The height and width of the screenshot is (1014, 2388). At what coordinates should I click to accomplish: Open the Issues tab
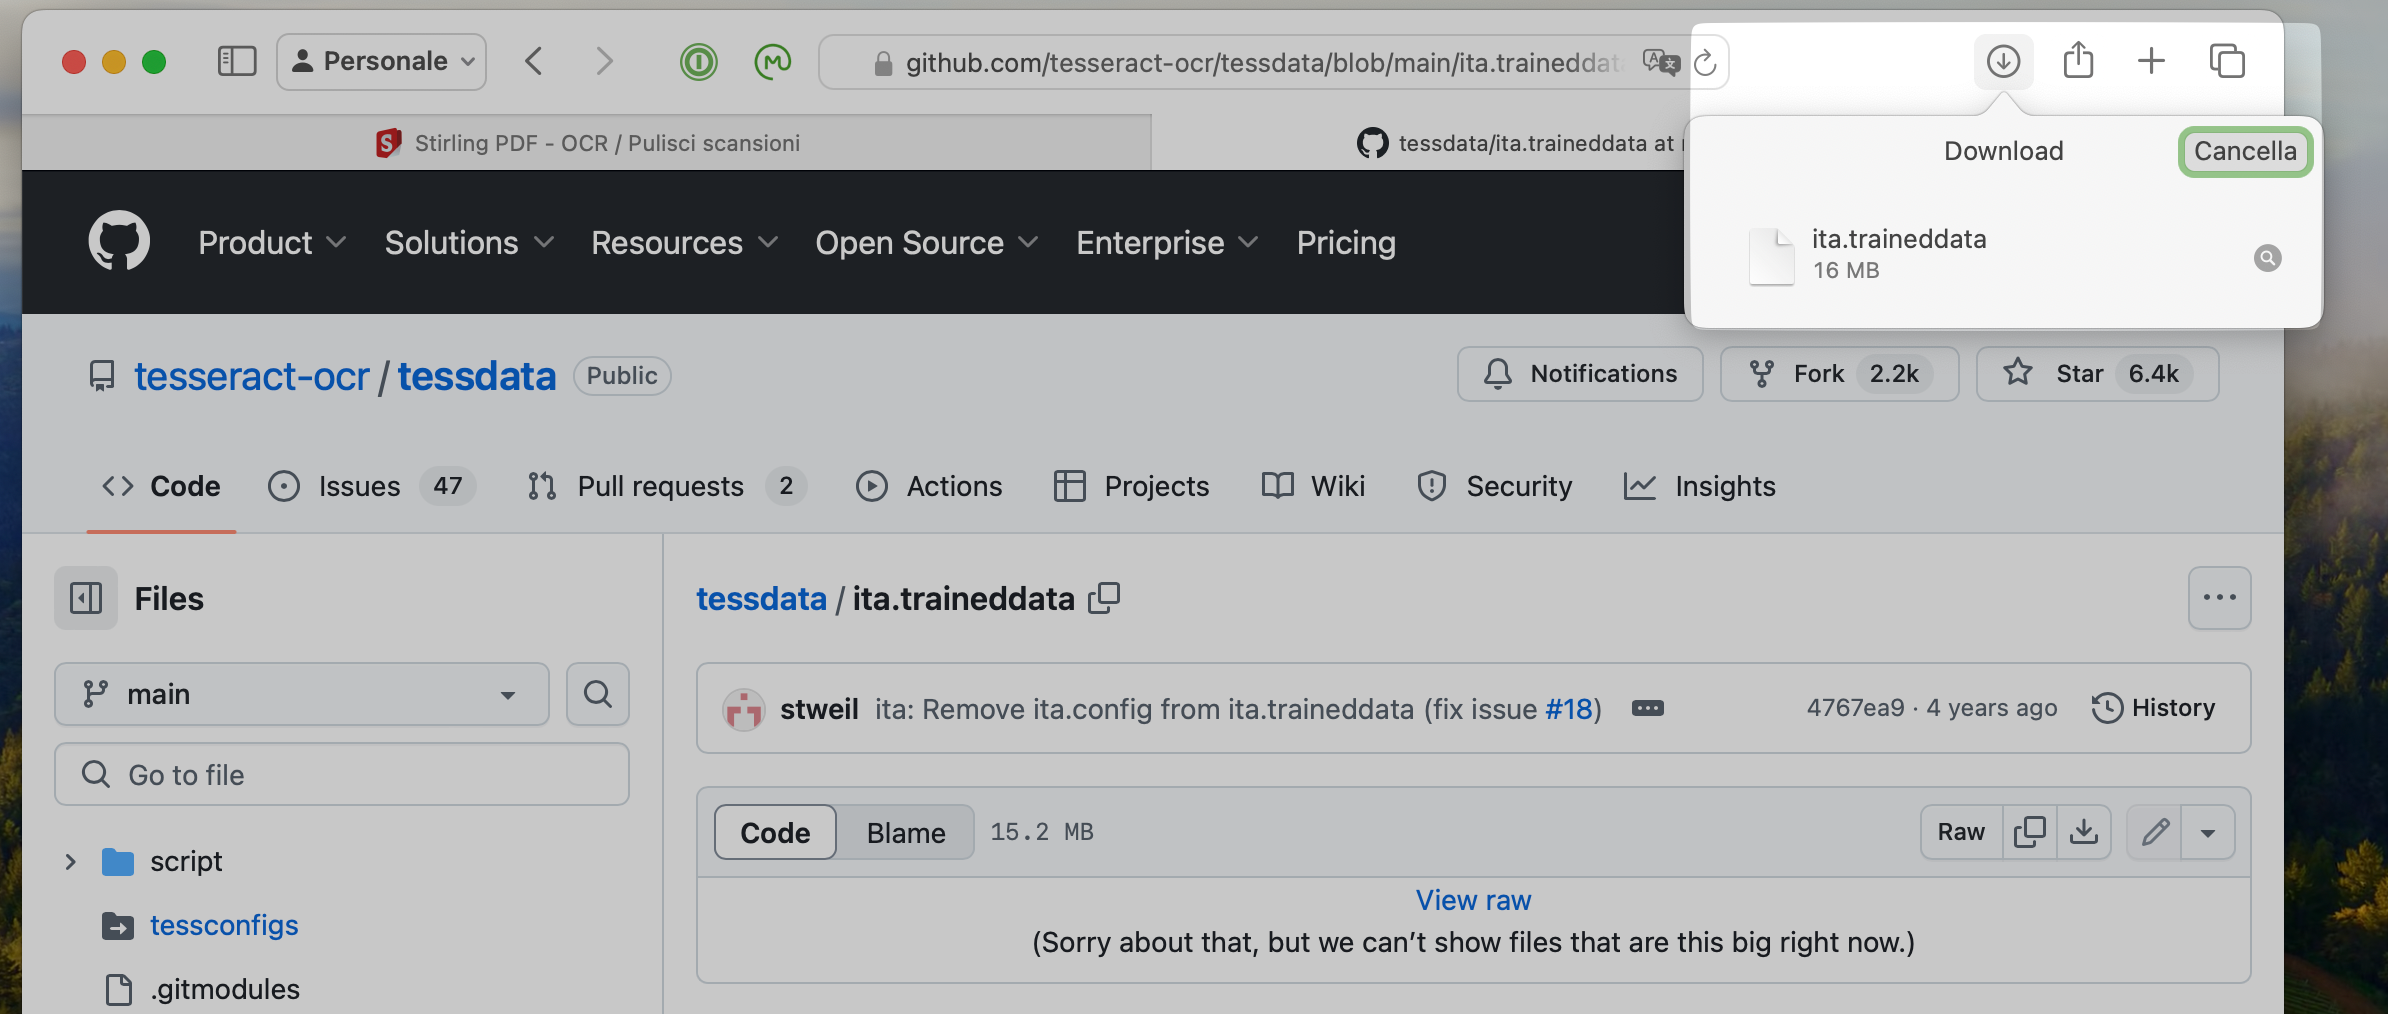[371, 487]
